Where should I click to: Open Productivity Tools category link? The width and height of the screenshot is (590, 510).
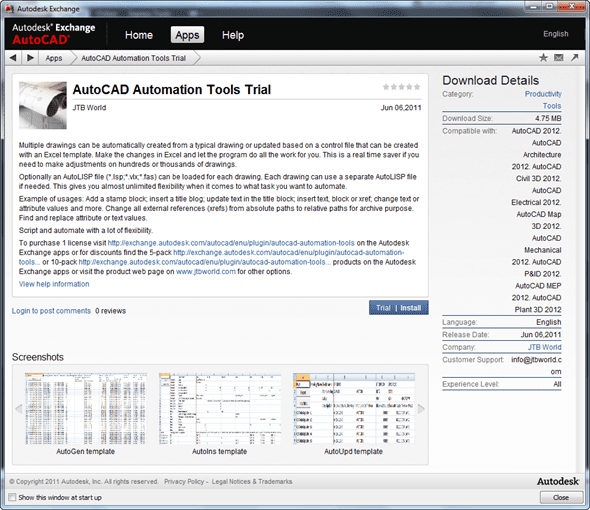click(543, 100)
